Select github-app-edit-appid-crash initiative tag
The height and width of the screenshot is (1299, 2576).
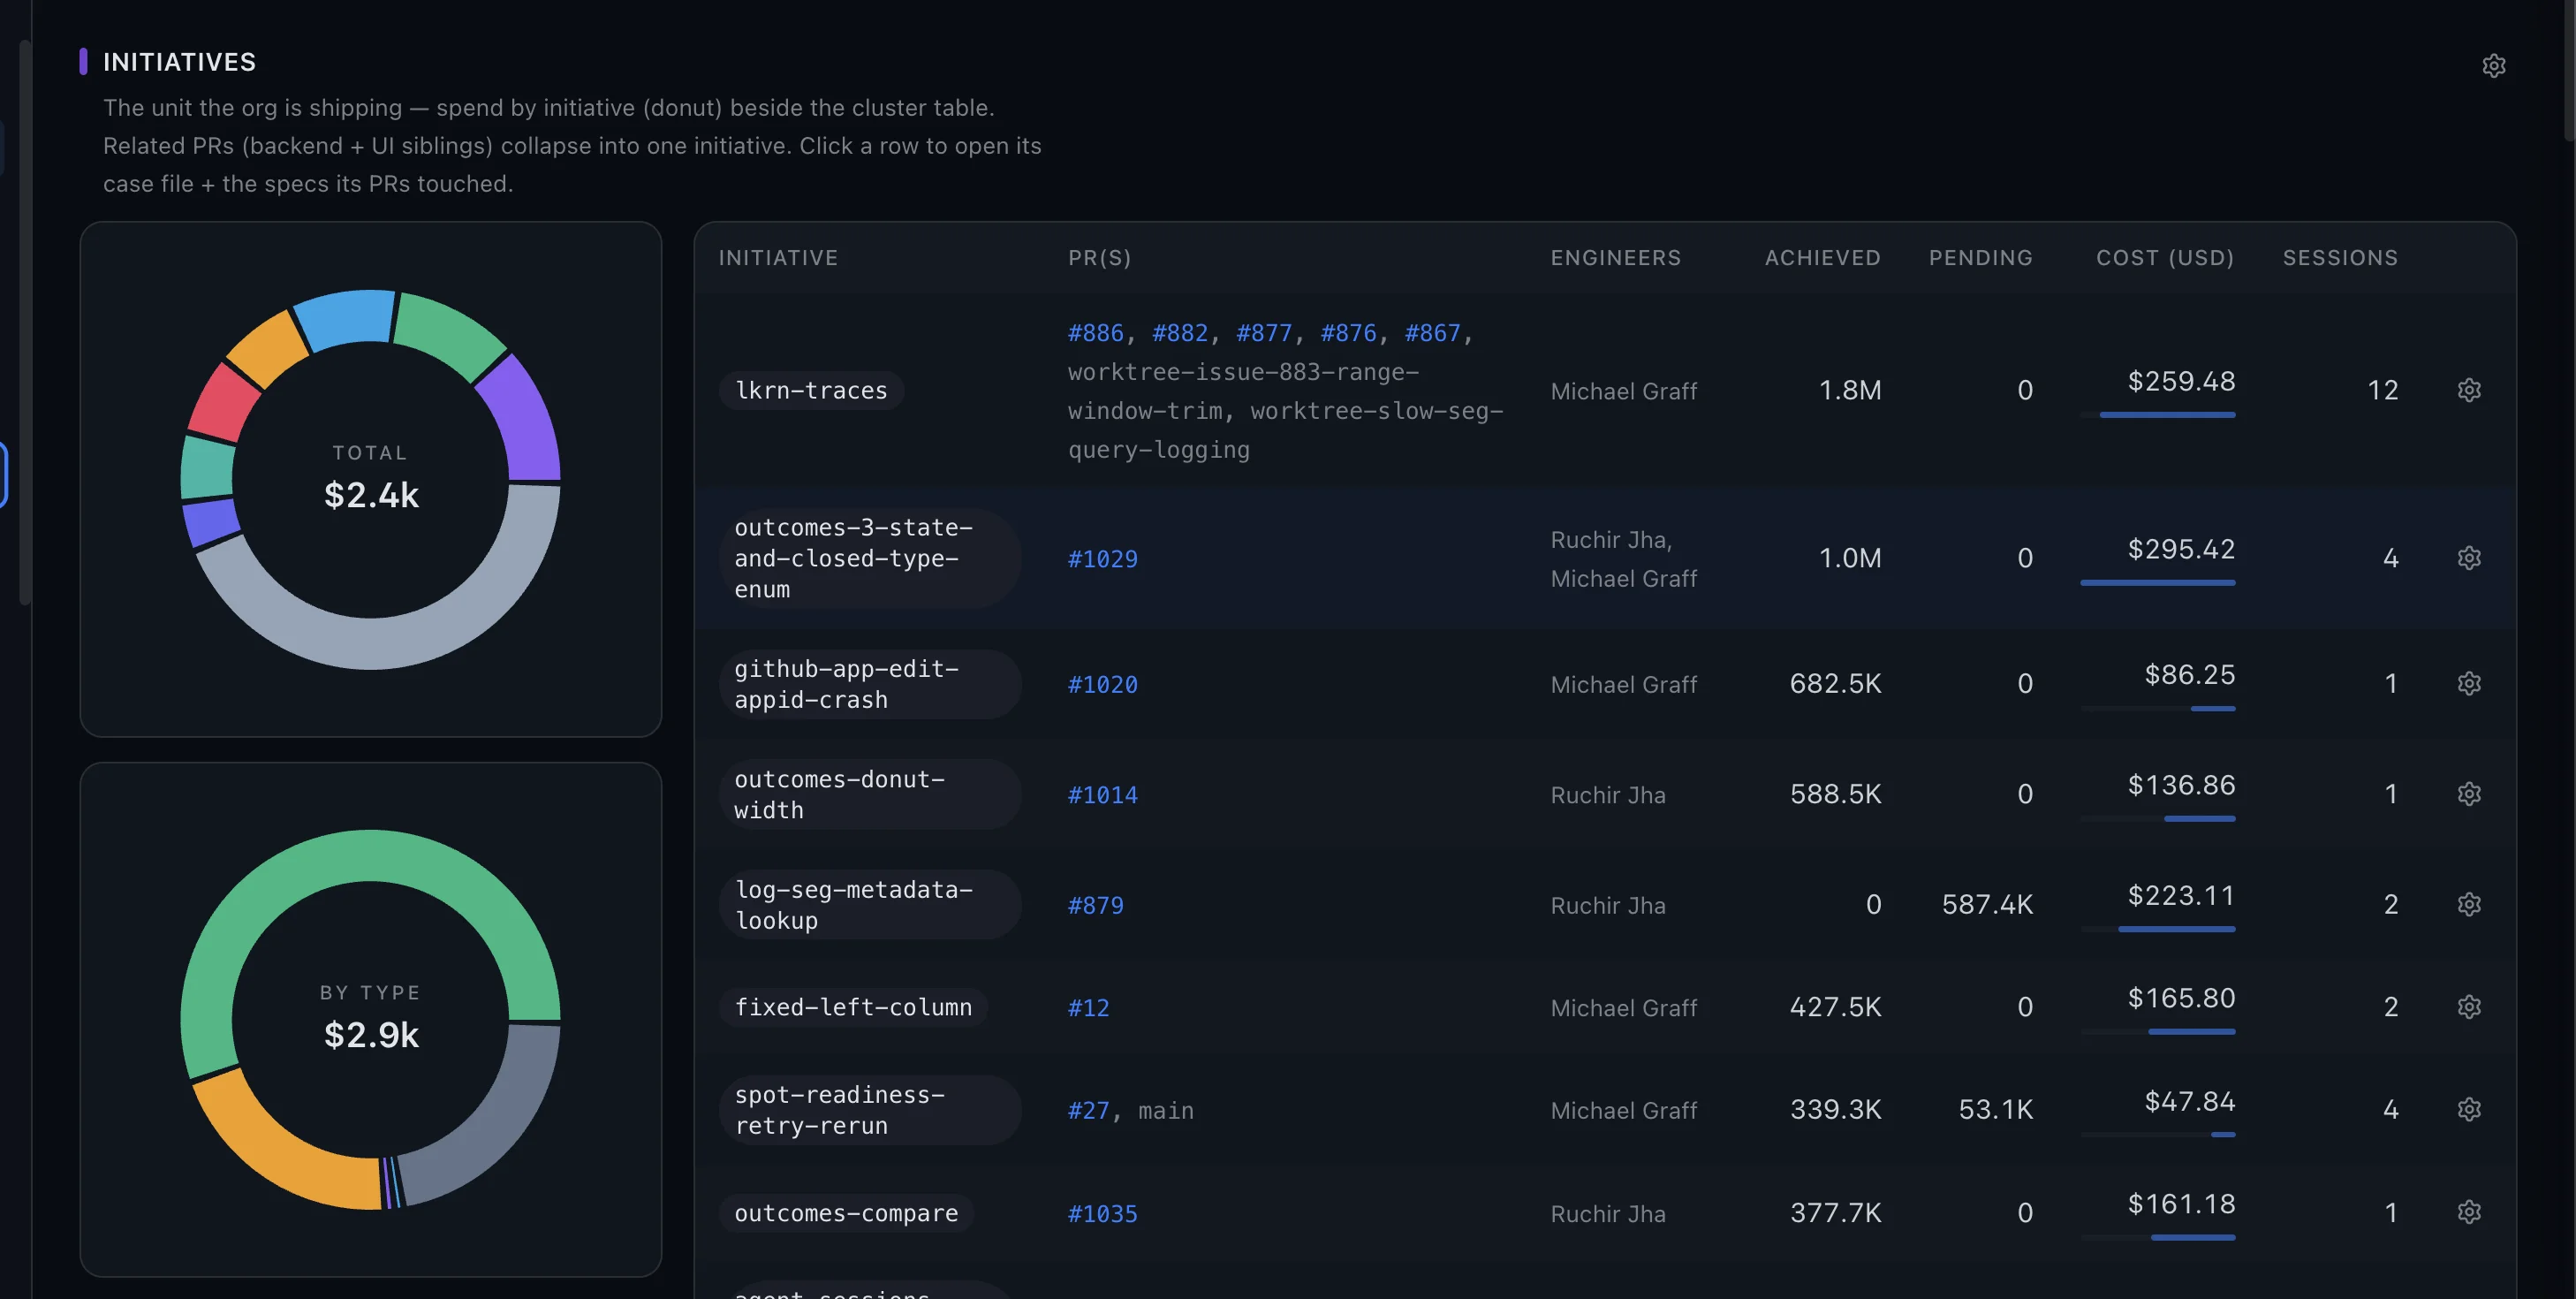pos(869,684)
